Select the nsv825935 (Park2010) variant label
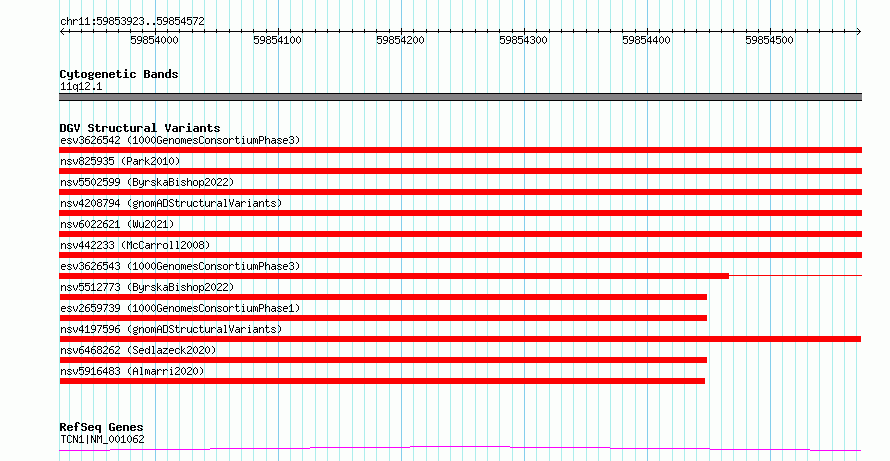890x461 pixels. [x=120, y=161]
